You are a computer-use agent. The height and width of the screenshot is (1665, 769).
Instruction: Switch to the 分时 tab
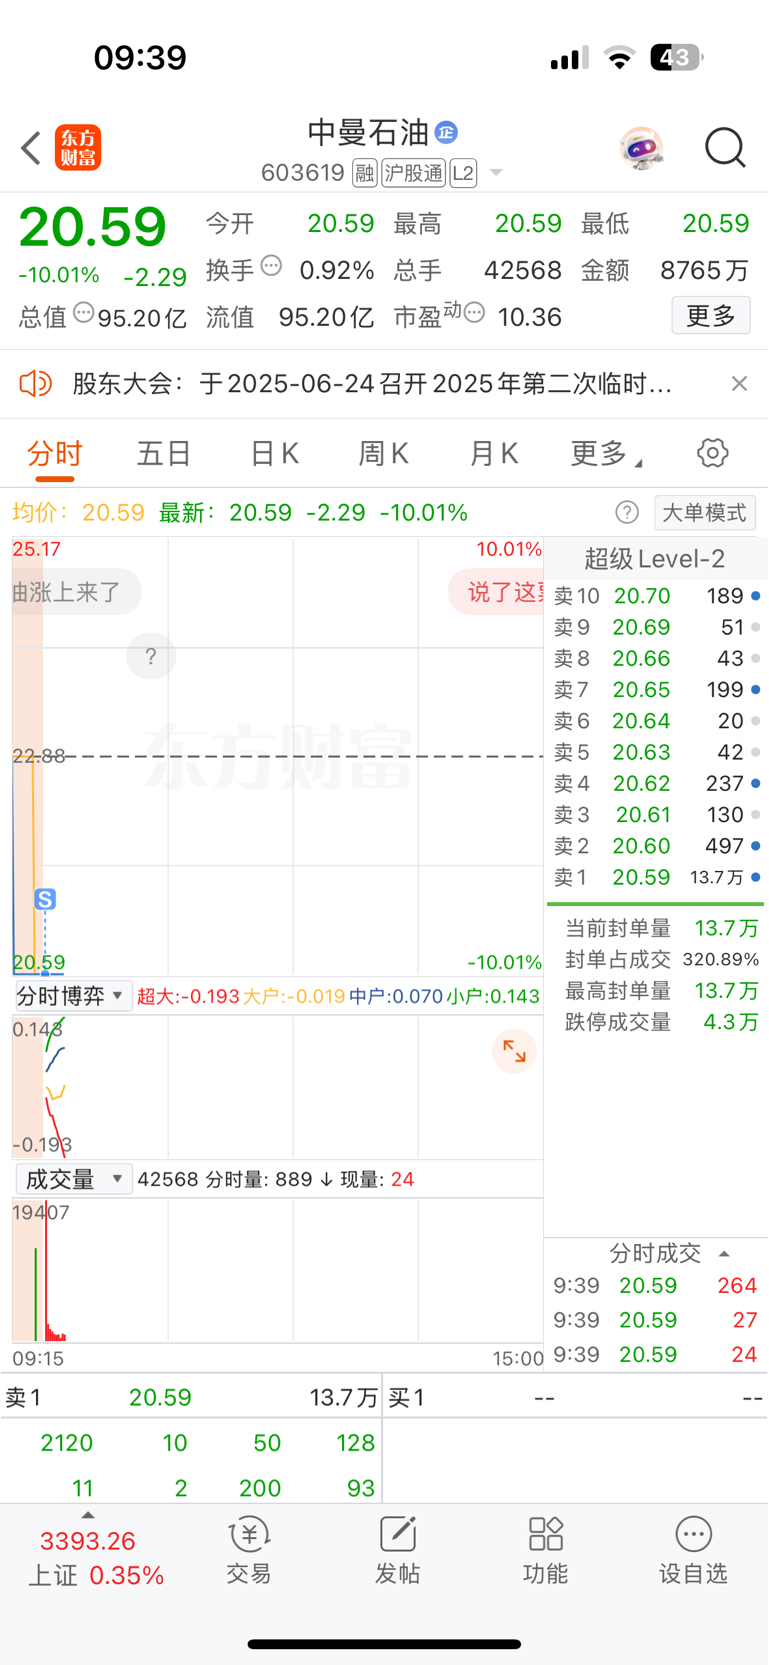tap(55, 454)
